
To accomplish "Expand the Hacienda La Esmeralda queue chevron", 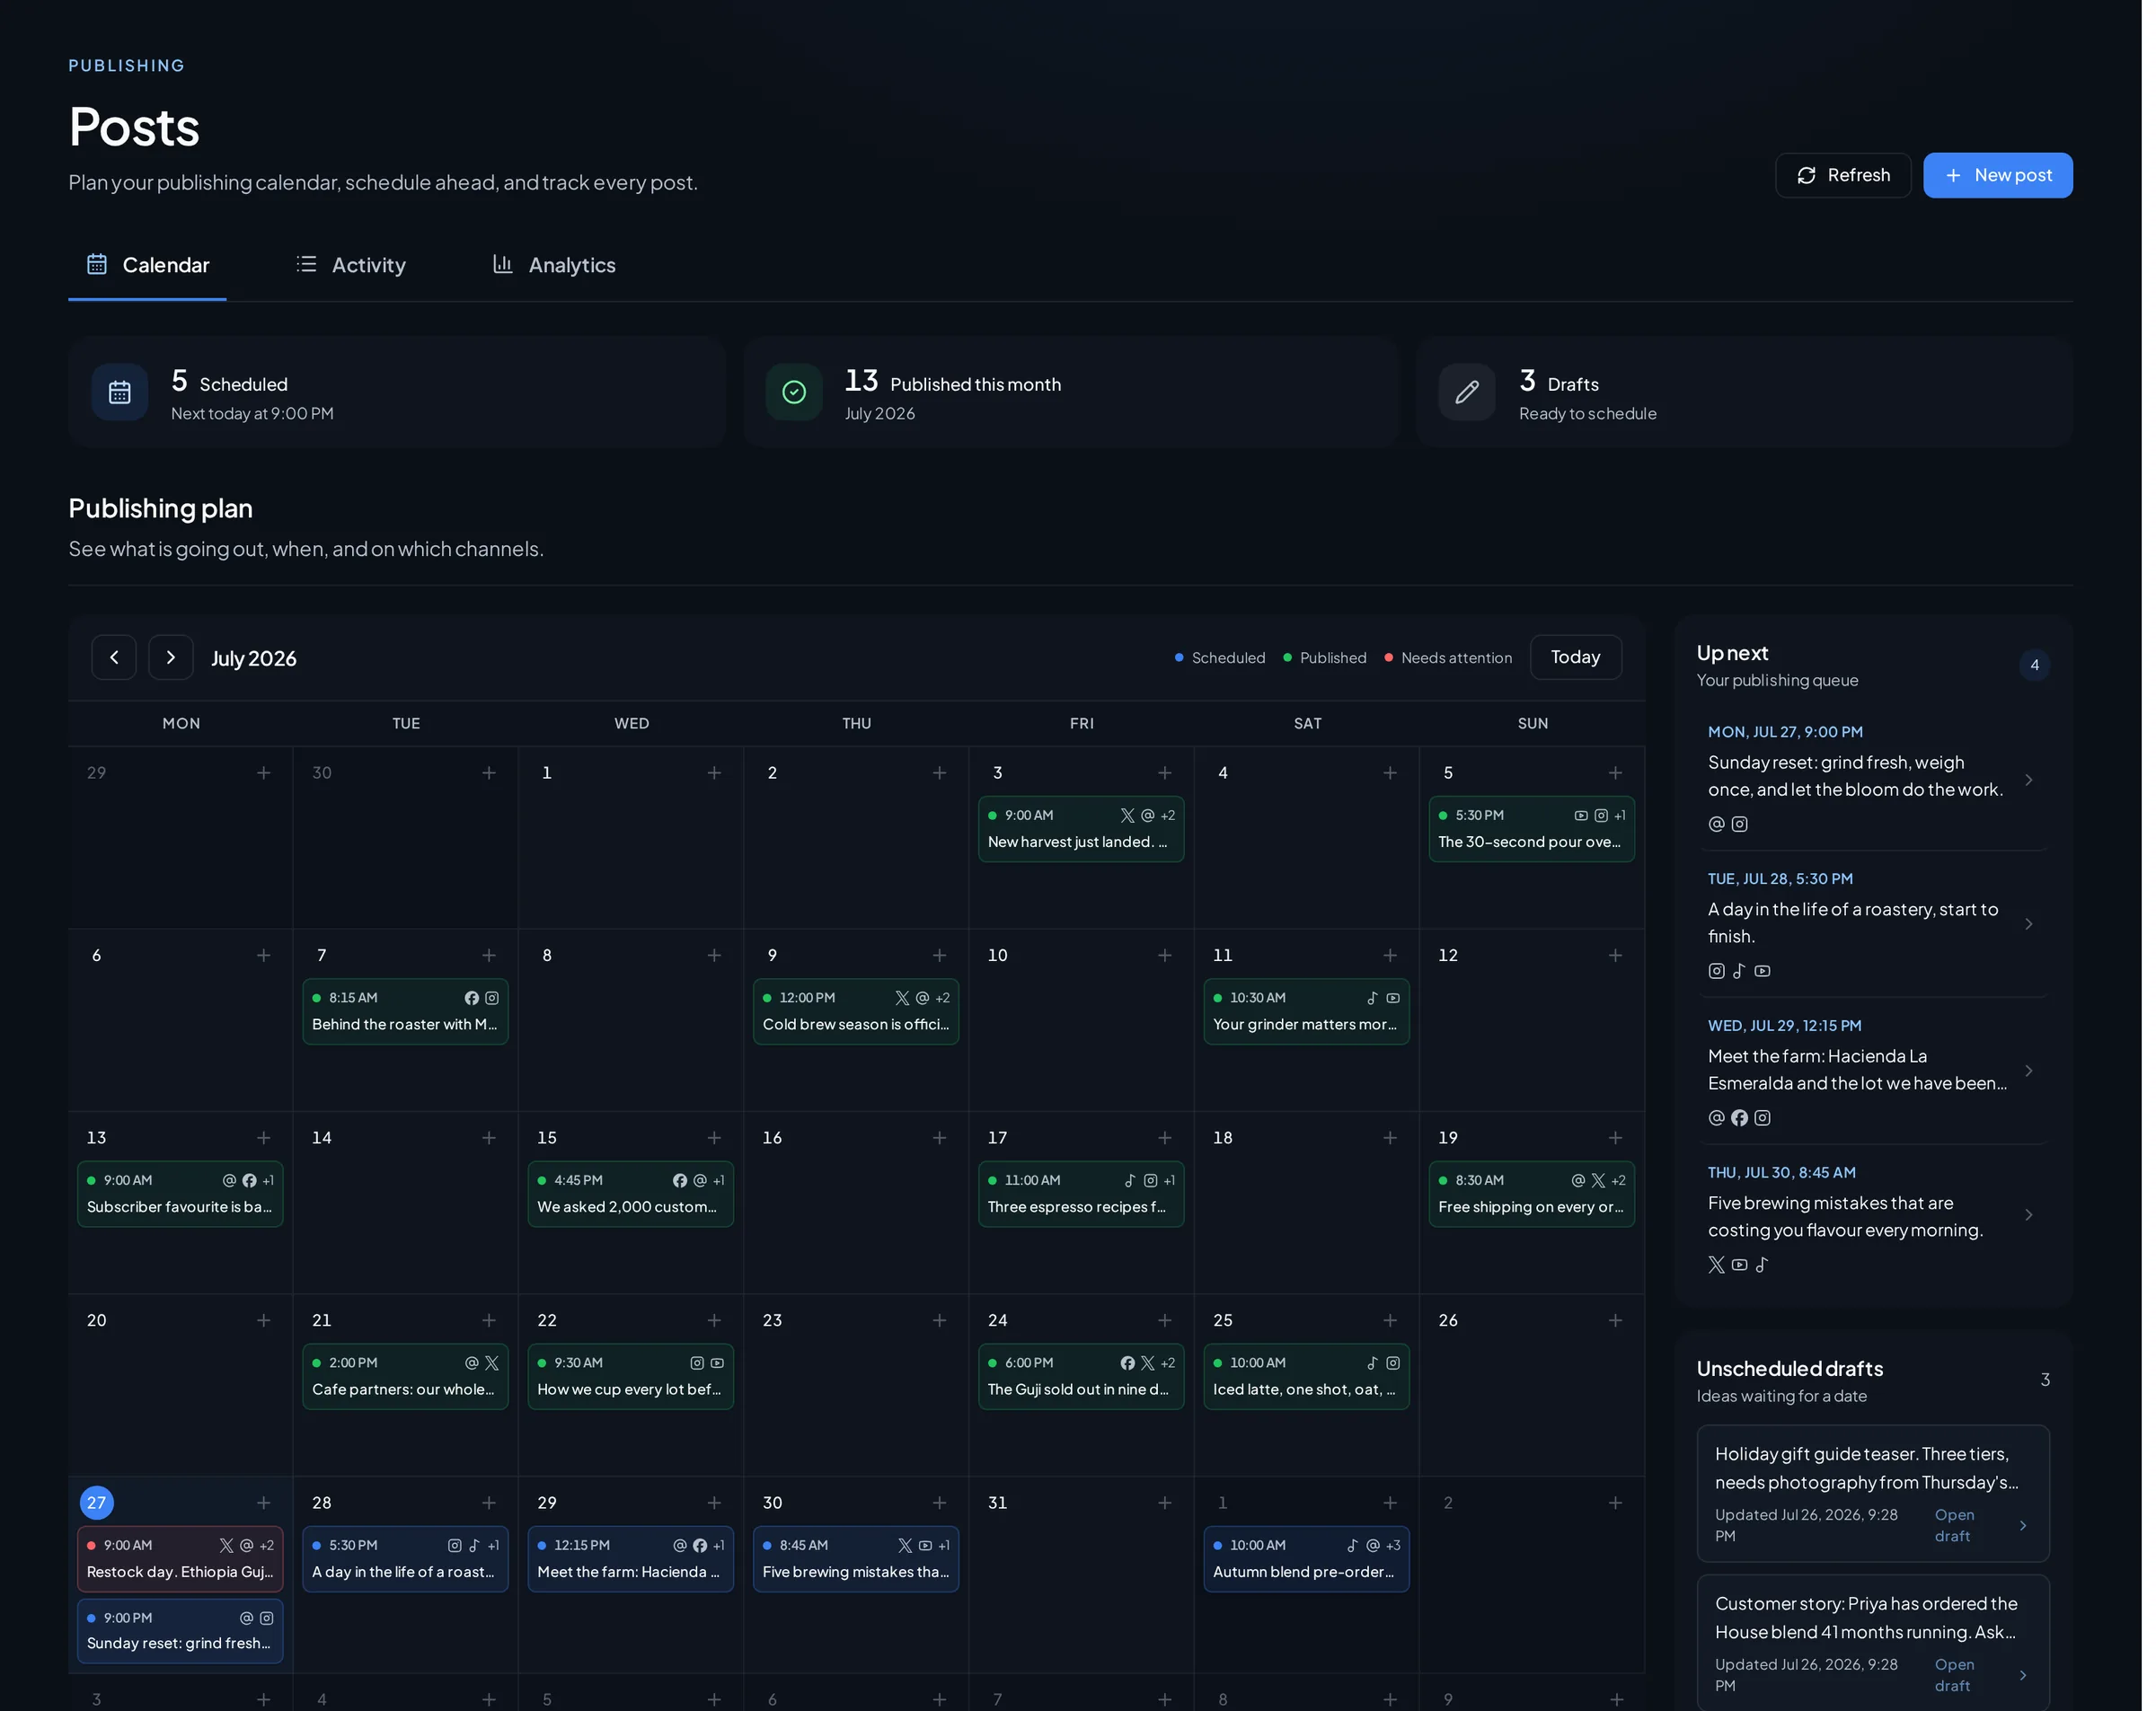I will [2029, 1071].
